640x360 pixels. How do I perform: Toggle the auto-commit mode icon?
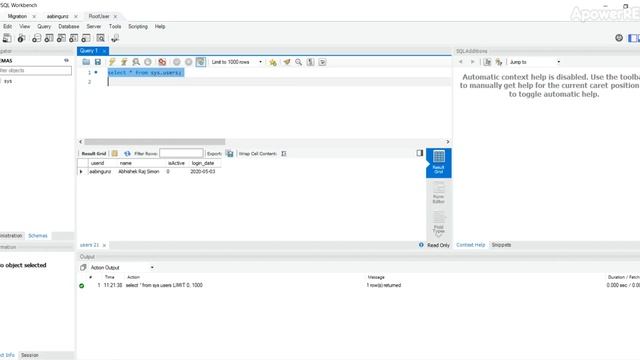(200, 62)
